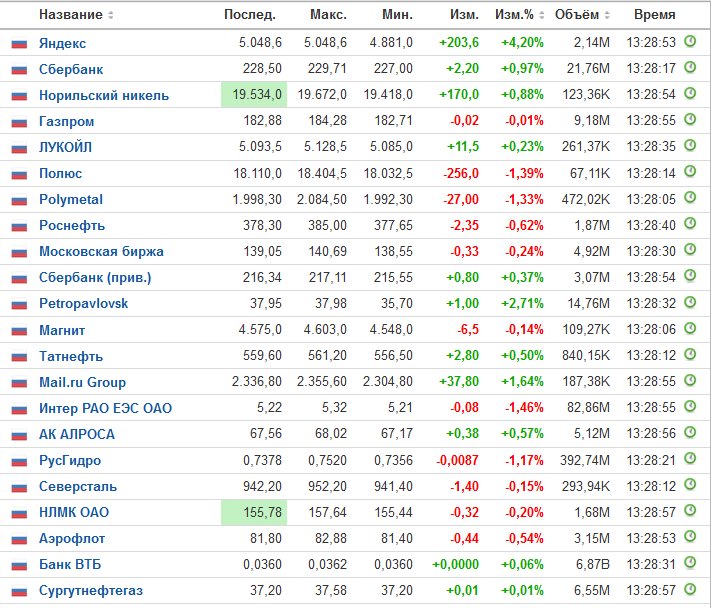The height and width of the screenshot is (608, 711).
Task: Click the -0,0087 change value
Action: [457, 461]
